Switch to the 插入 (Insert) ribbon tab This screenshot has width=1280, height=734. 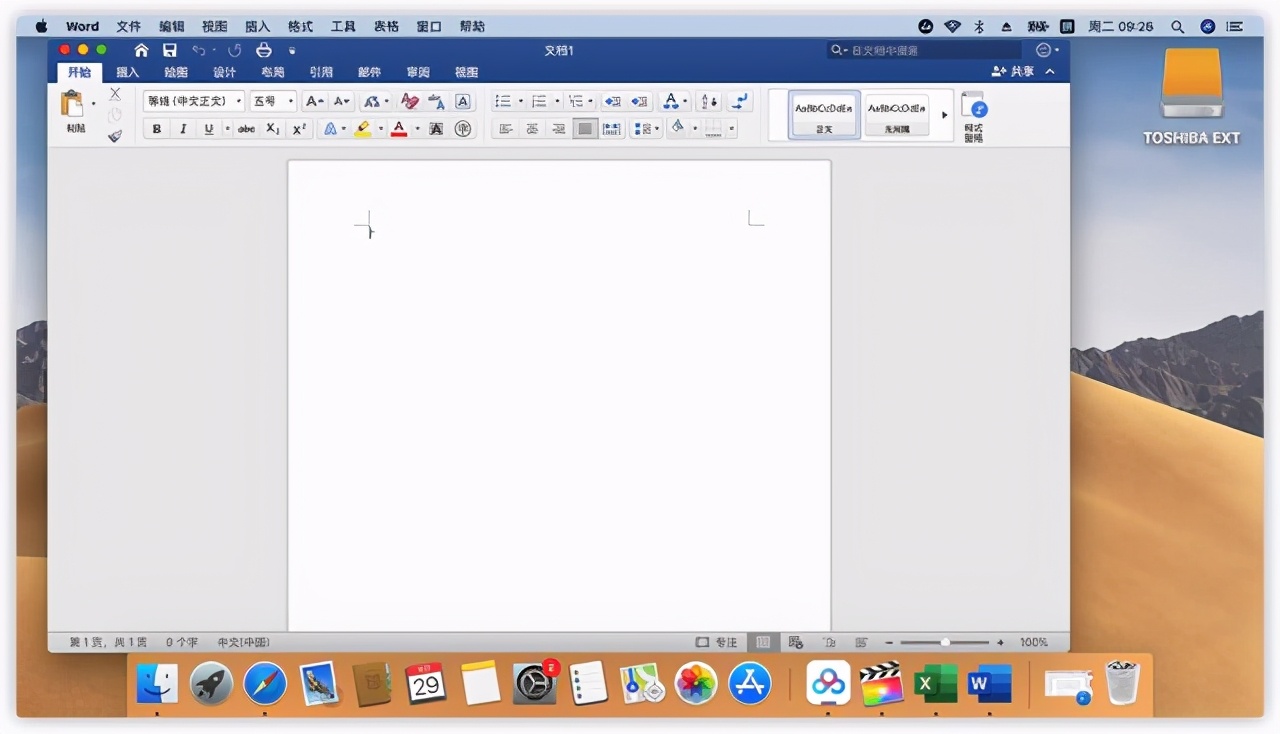click(x=128, y=72)
